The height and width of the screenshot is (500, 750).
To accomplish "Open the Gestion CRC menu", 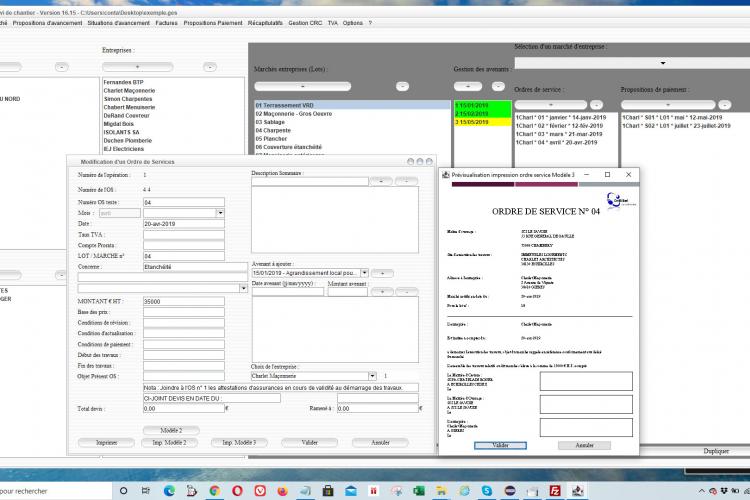I will (x=305, y=23).
